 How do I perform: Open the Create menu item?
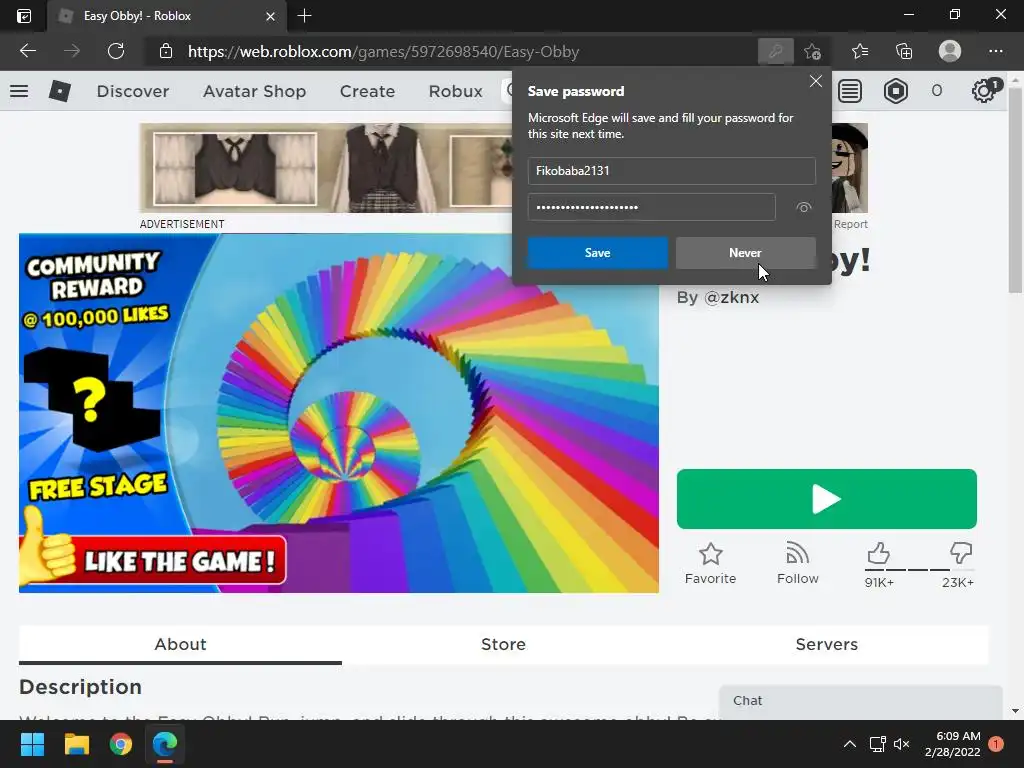pos(367,91)
